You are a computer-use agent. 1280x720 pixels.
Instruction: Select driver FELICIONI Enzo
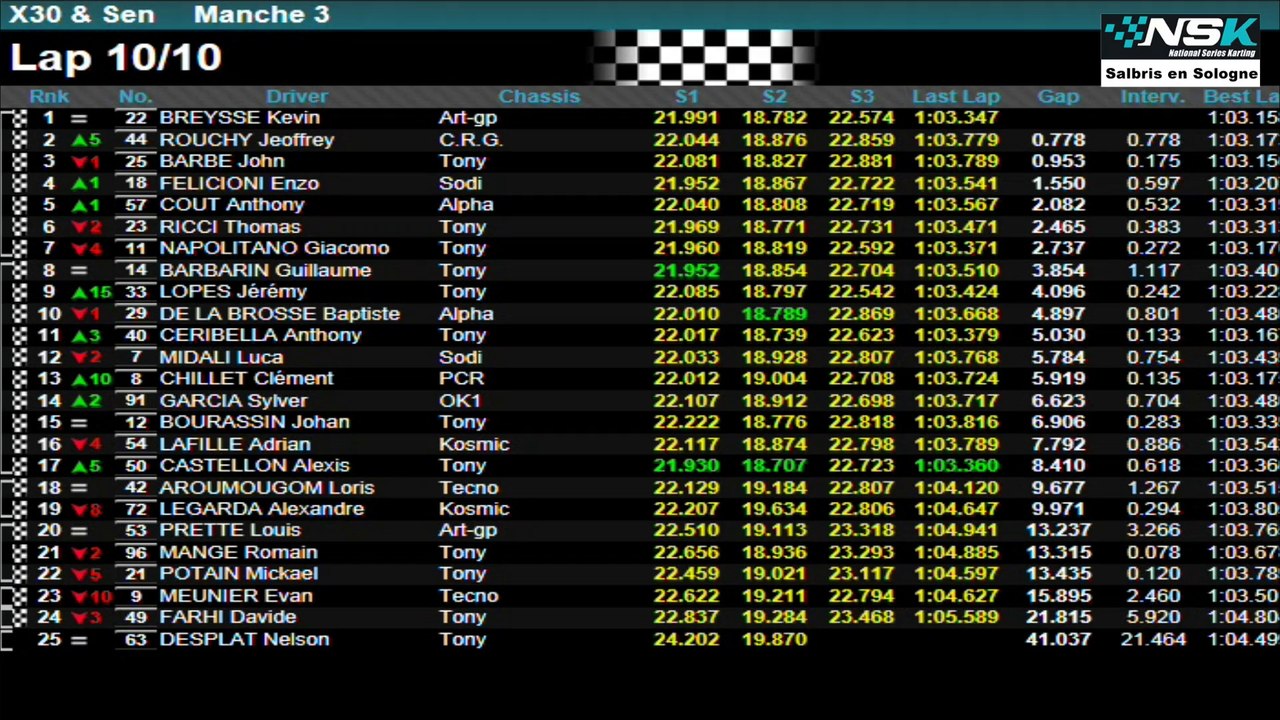click(239, 183)
